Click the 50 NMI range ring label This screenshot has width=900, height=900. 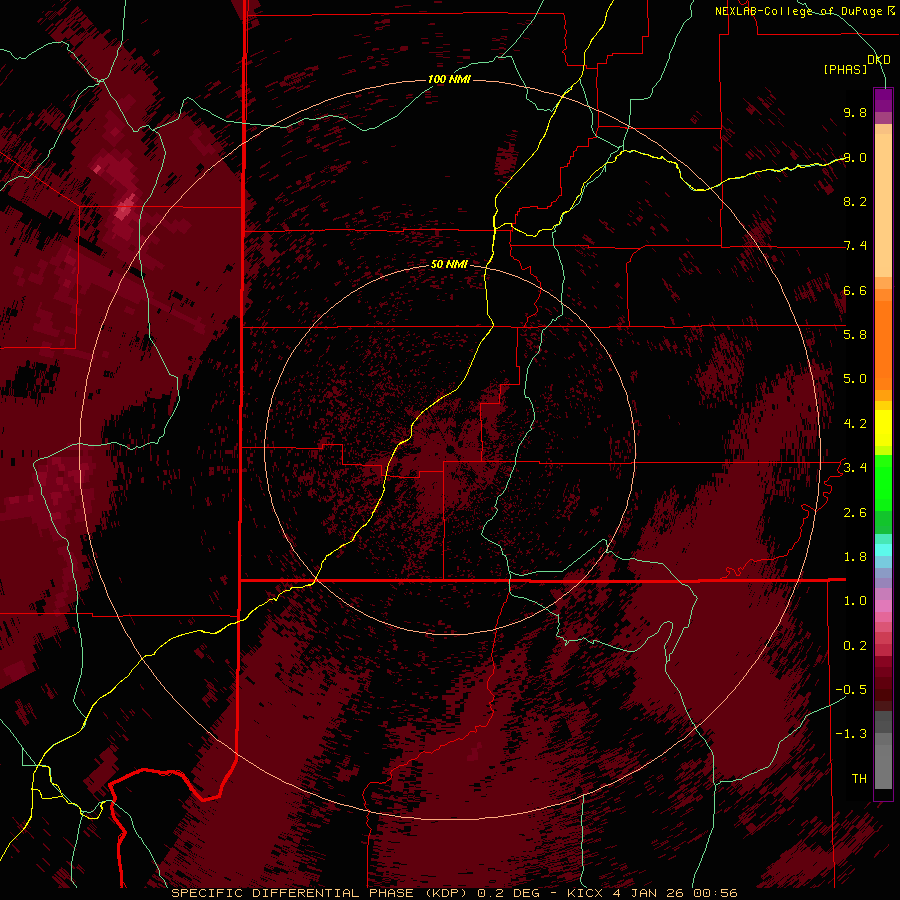point(449,264)
